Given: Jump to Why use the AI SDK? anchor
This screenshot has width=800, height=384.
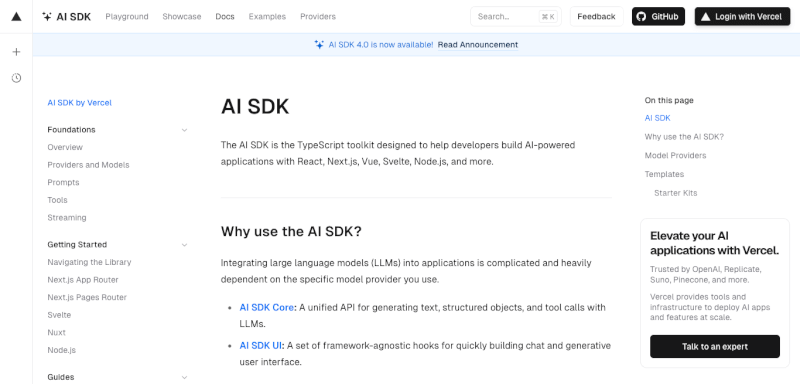Looking at the screenshot, I should [684, 137].
